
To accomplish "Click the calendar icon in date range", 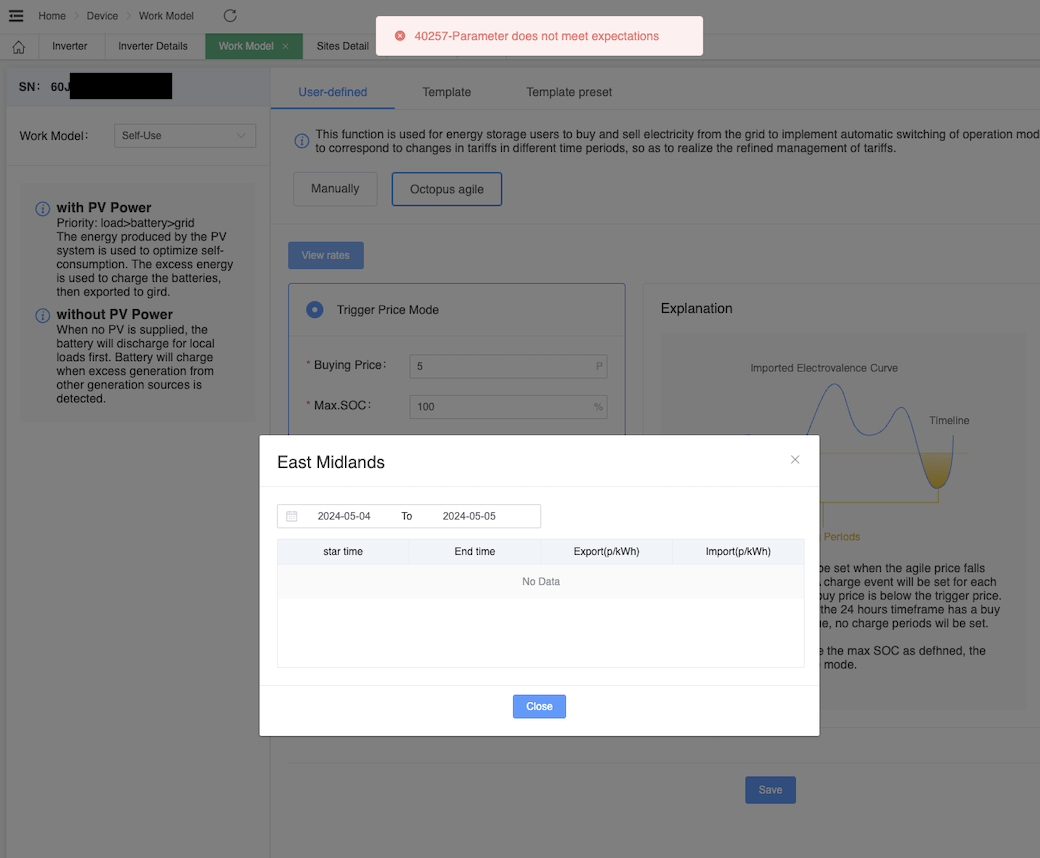I will [x=292, y=516].
